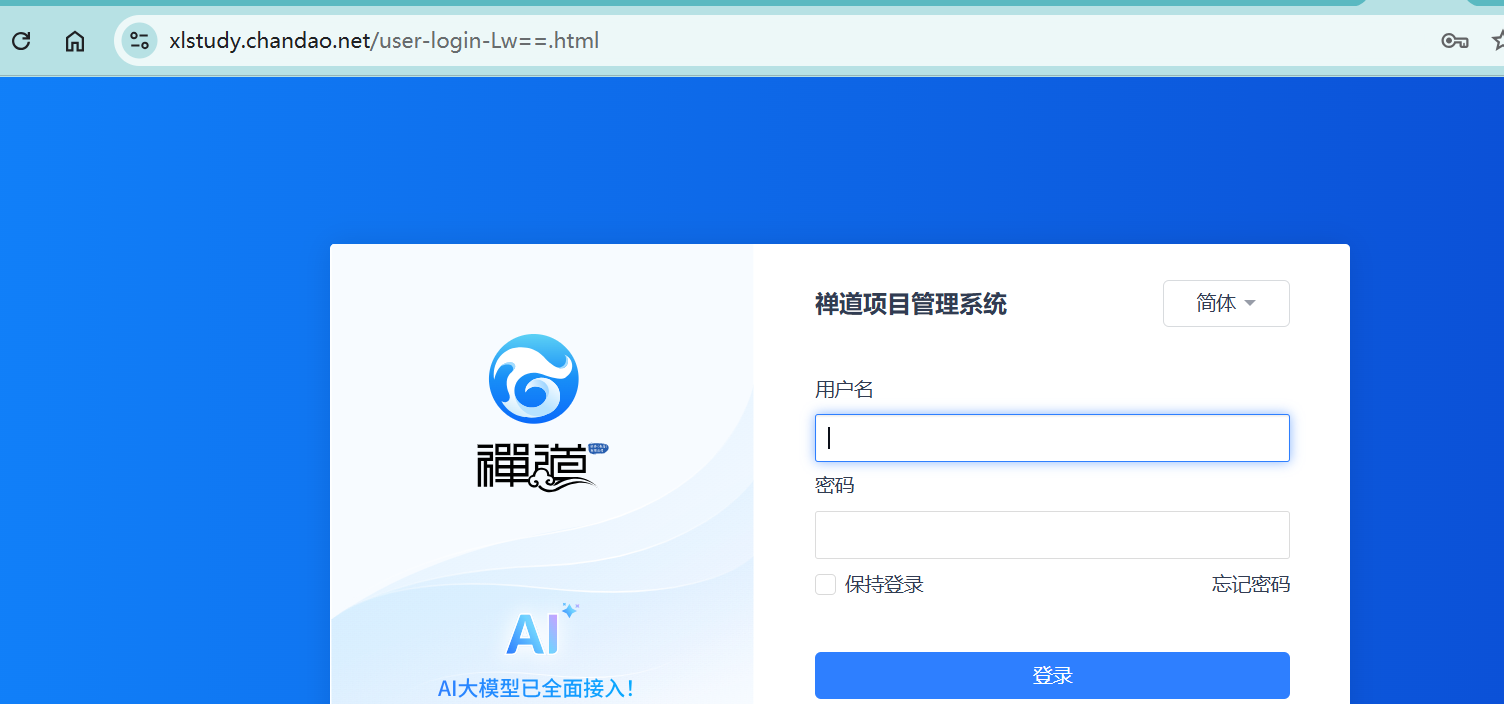Focus the 用户名 input field

pyautogui.click(x=1052, y=438)
